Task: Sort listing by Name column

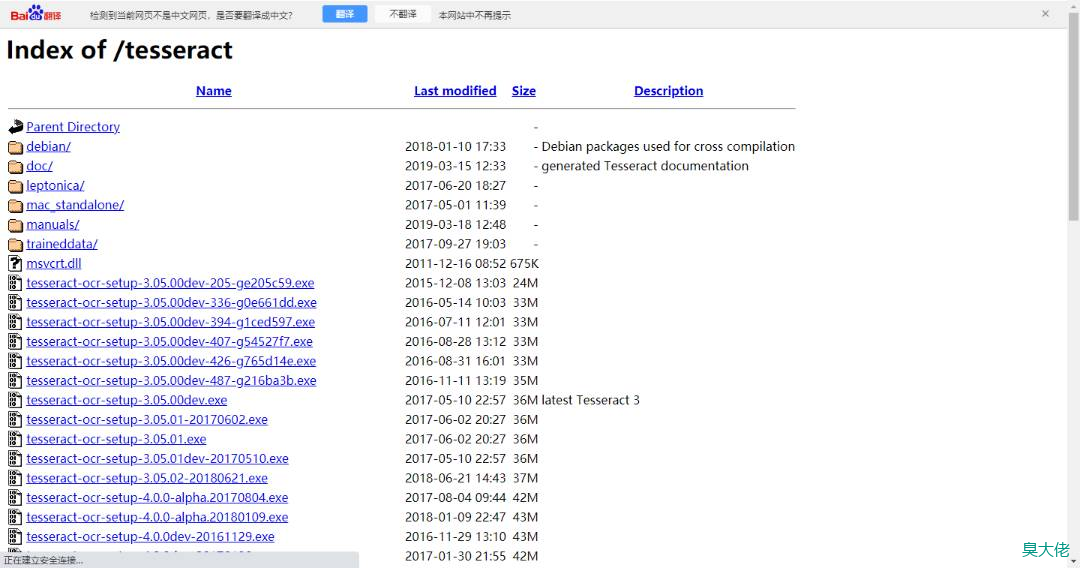Action: coord(214,91)
